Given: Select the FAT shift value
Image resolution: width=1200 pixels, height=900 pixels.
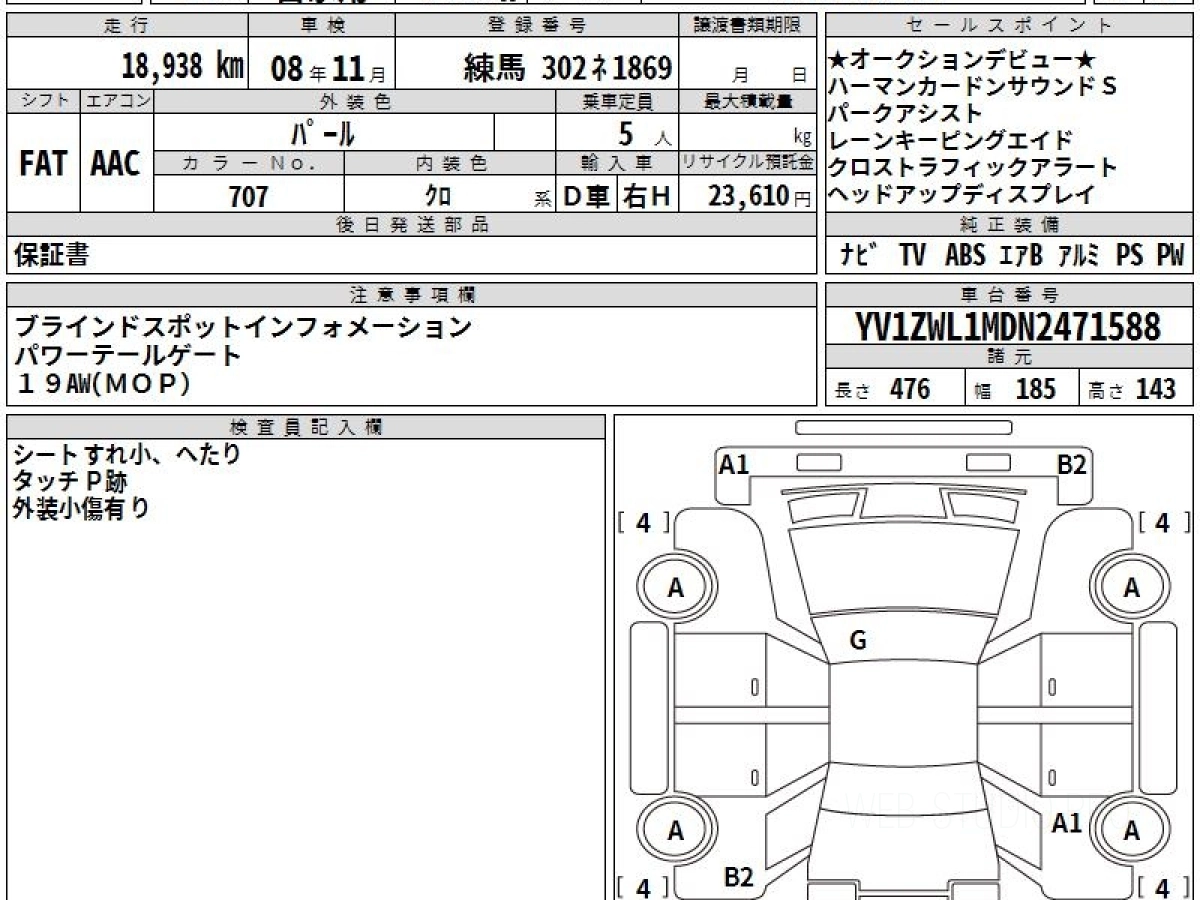Looking at the screenshot, I should click(43, 164).
